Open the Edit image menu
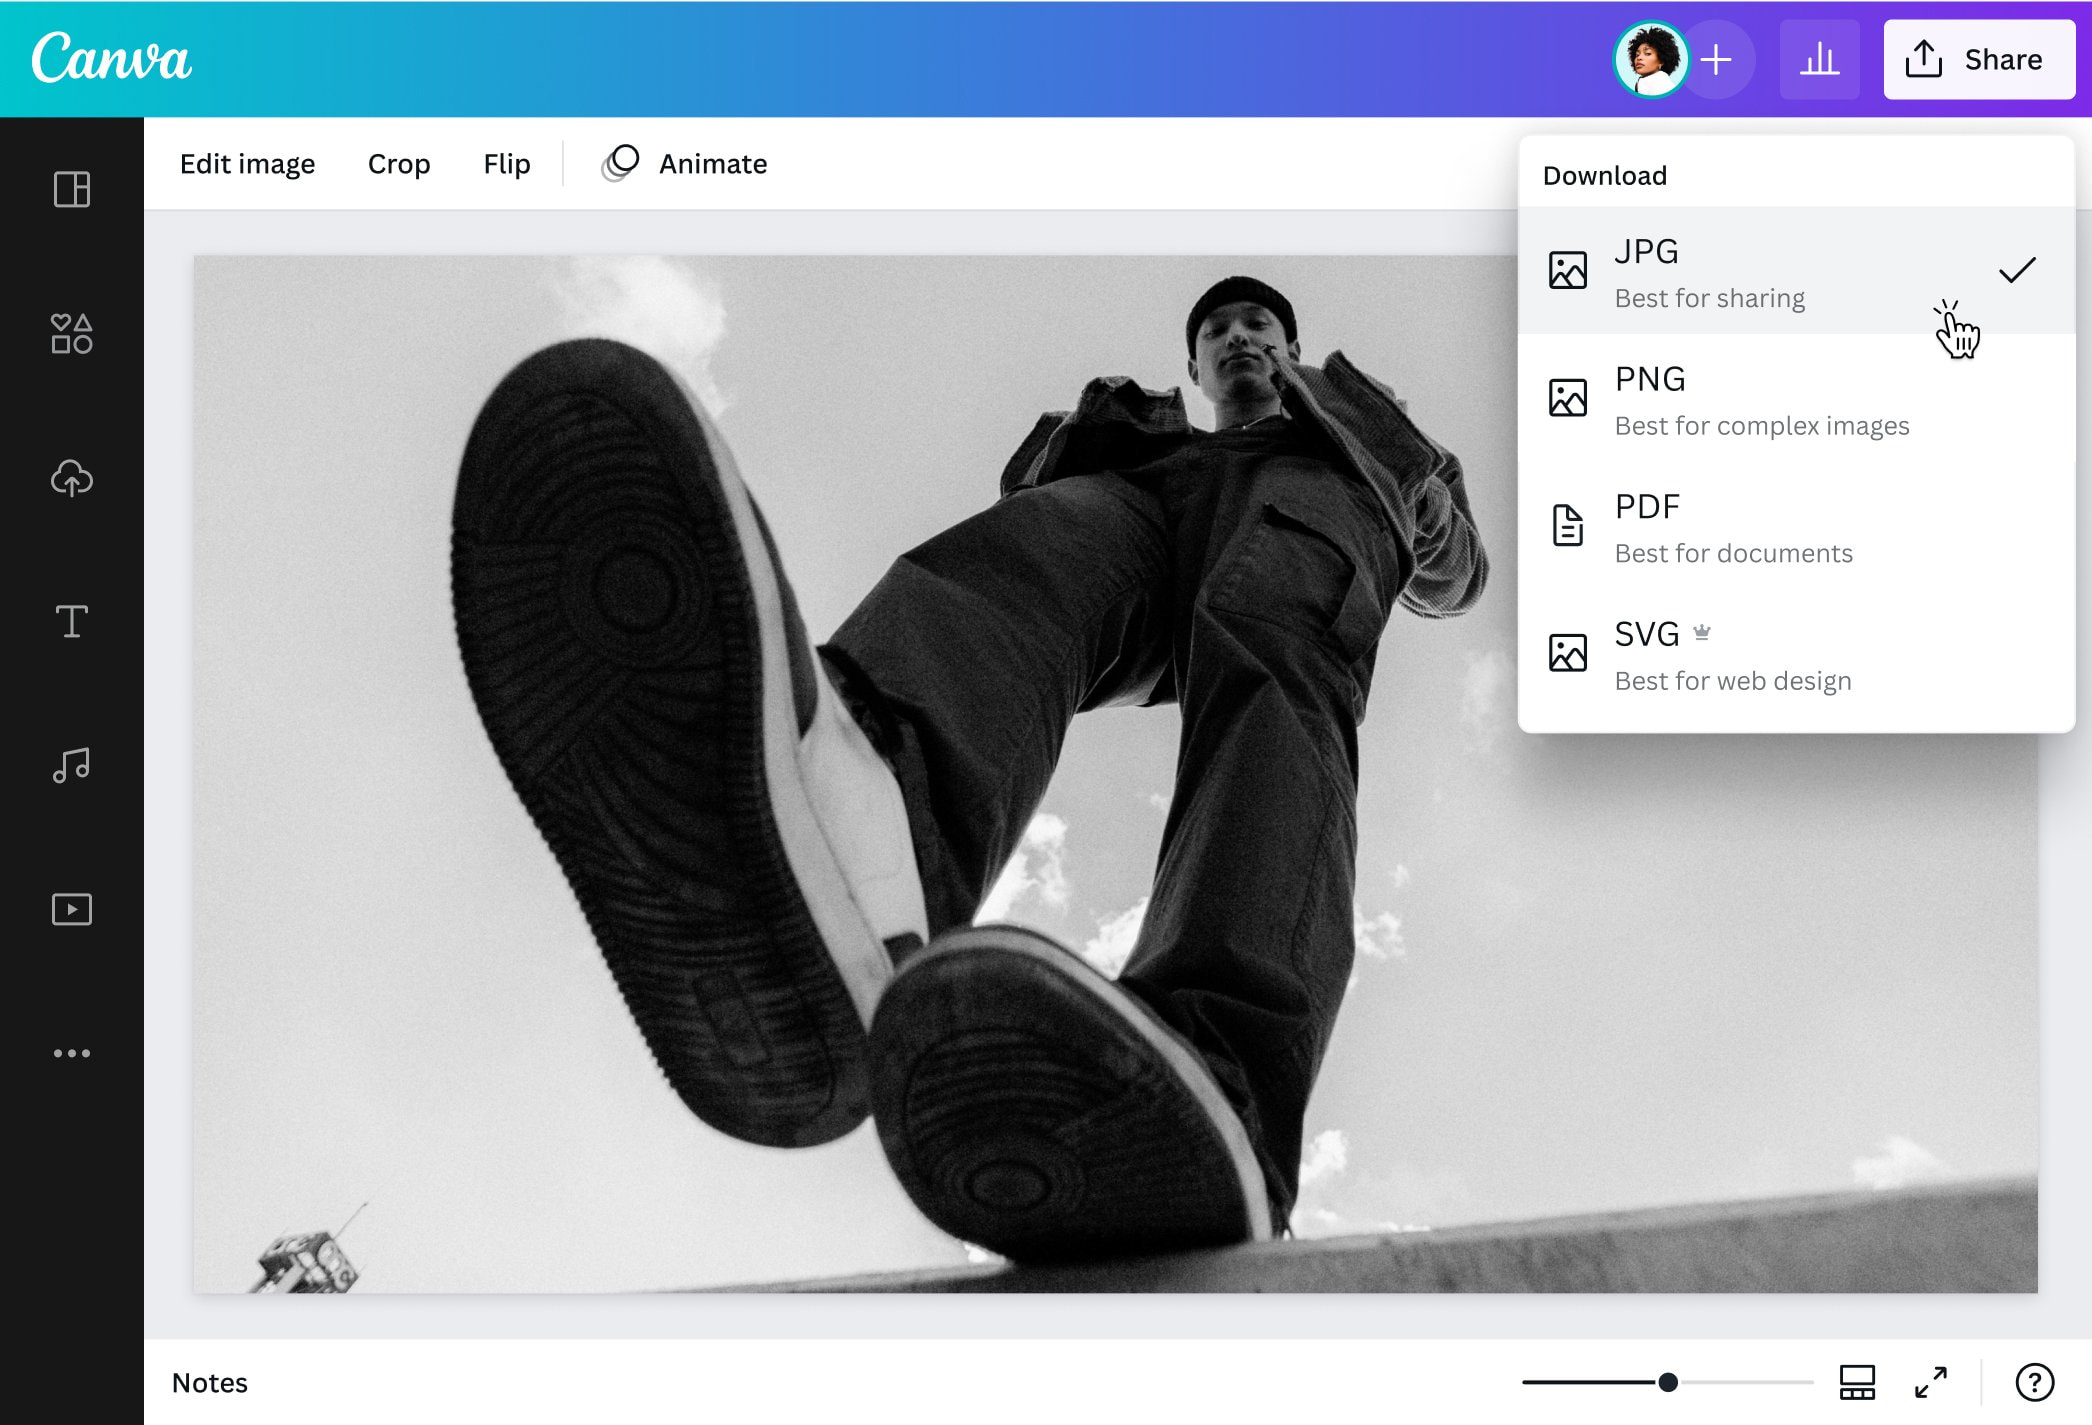2092x1425 pixels. [x=248, y=163]
